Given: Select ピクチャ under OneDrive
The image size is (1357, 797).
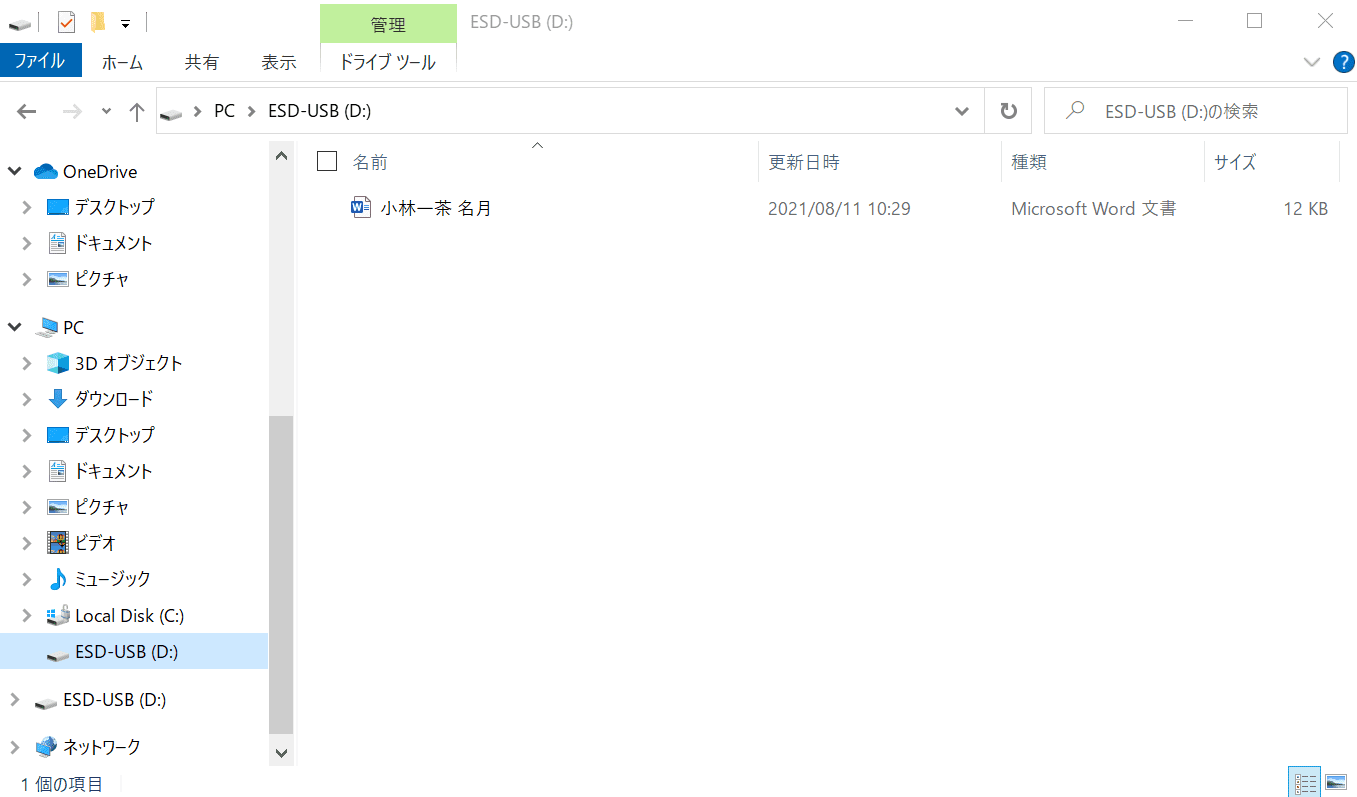Looking at the screenshot, I should coord(102,279).
